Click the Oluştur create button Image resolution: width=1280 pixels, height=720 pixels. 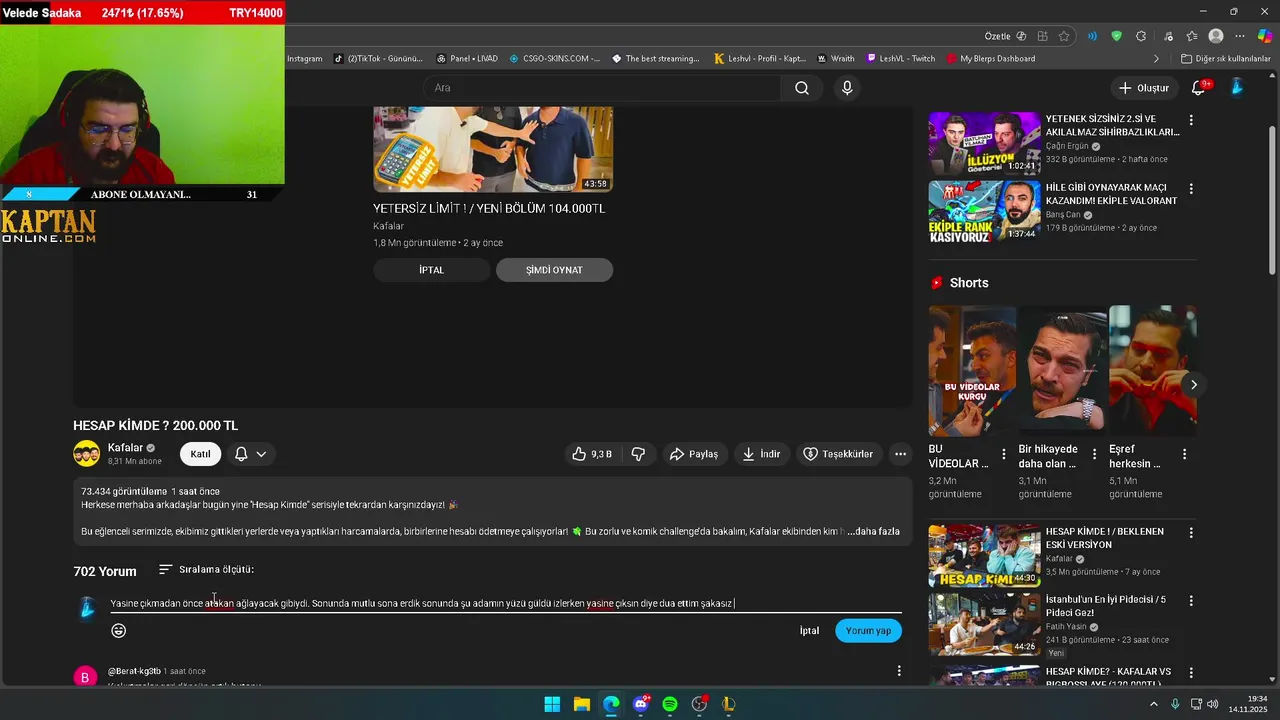click(x=1143, y=88)
